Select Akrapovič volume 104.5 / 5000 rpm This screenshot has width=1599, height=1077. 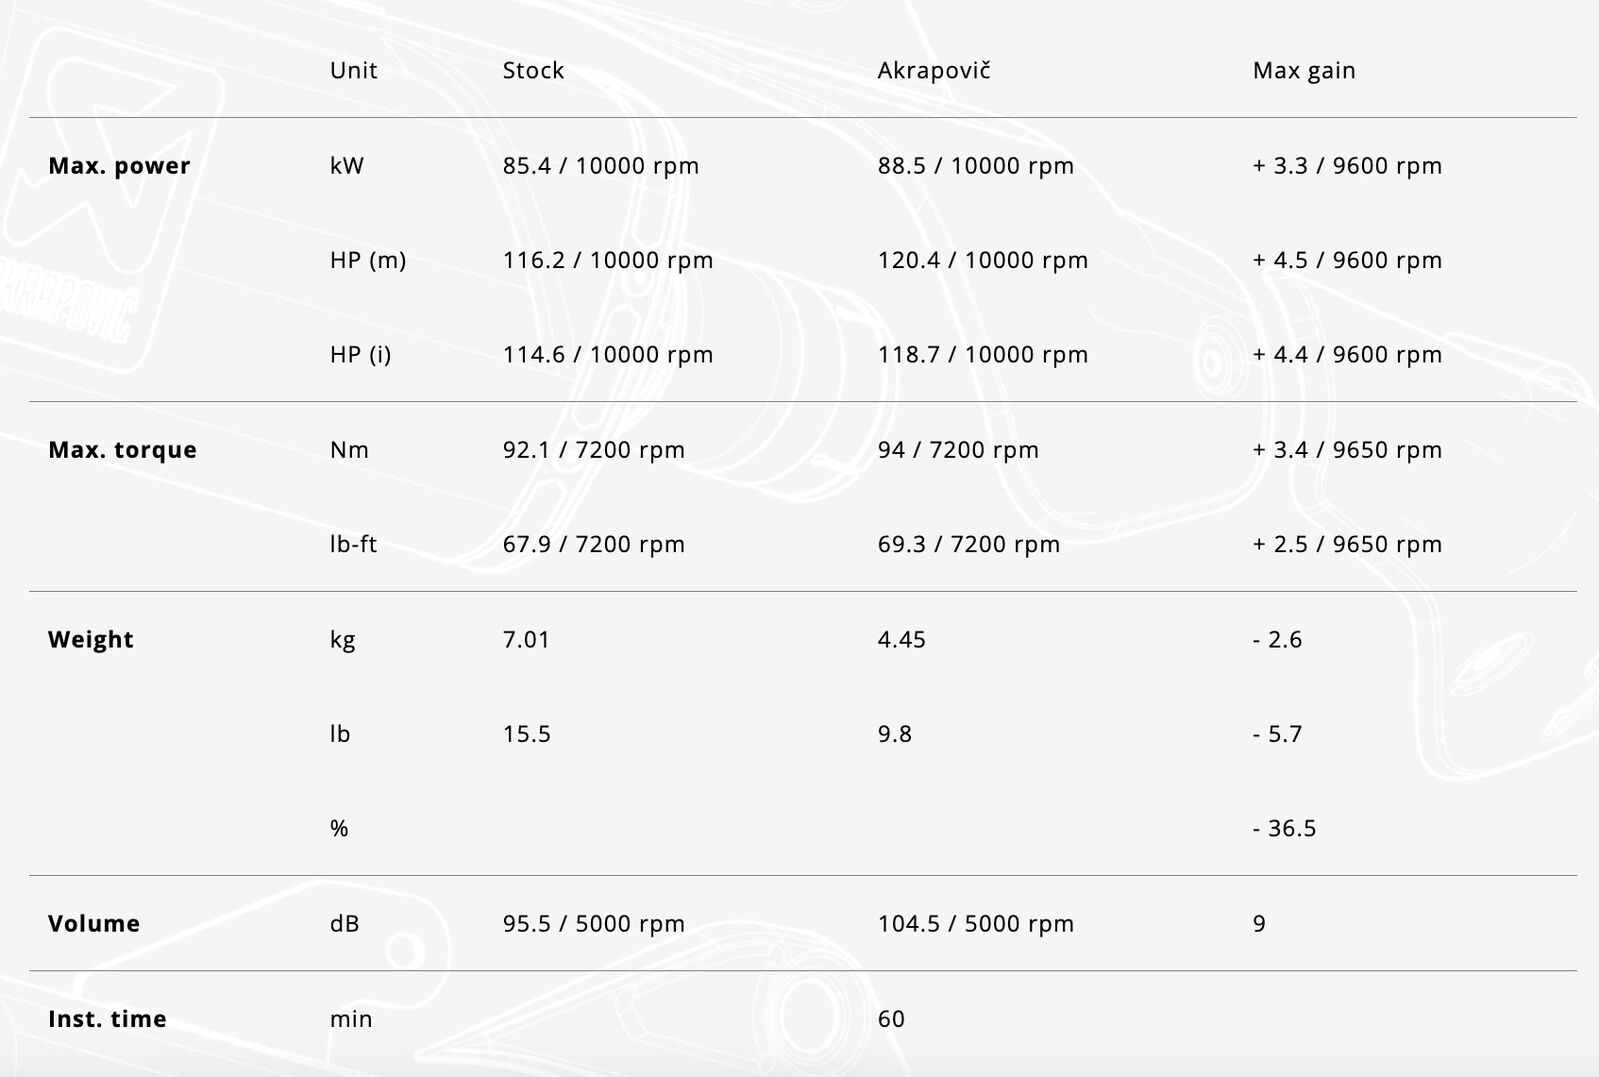point(976,923)
